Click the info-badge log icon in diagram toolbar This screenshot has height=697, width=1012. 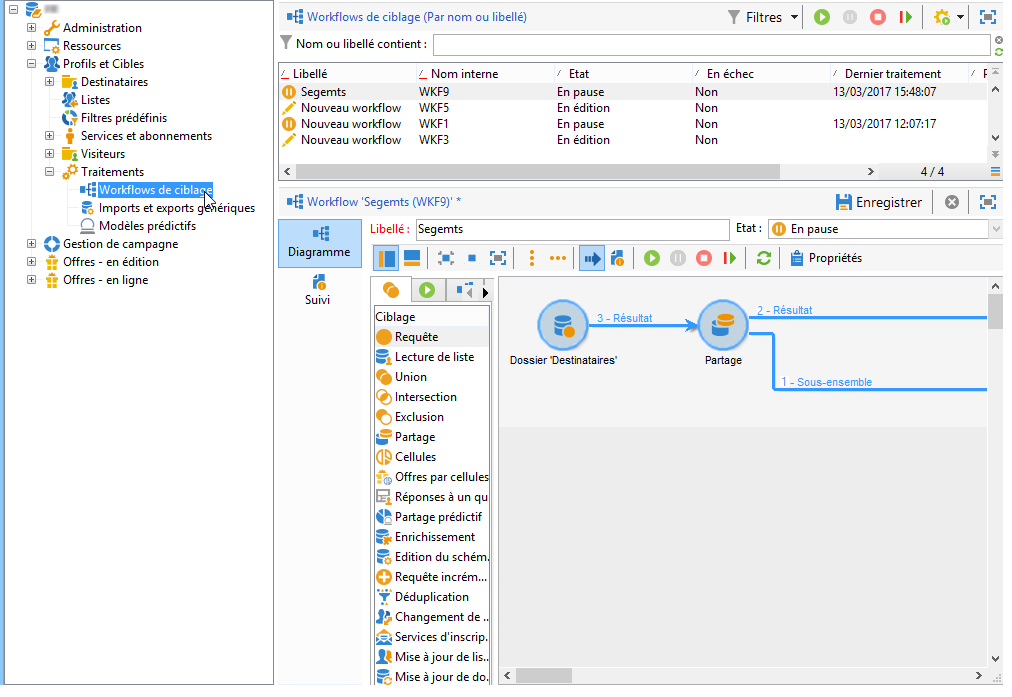[x=618, y=258]
